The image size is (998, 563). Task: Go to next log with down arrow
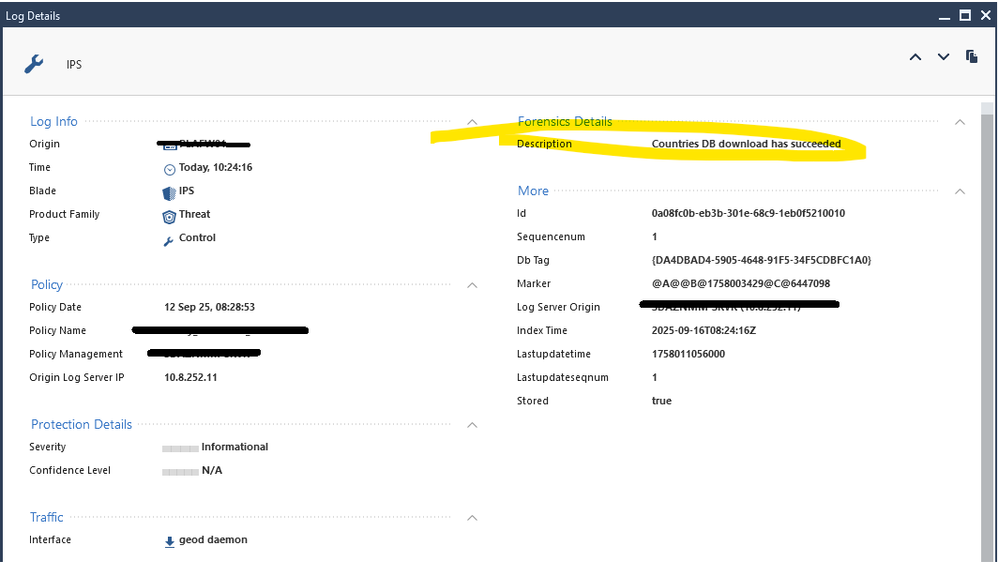pyautogui.click(x=943, y=57)
